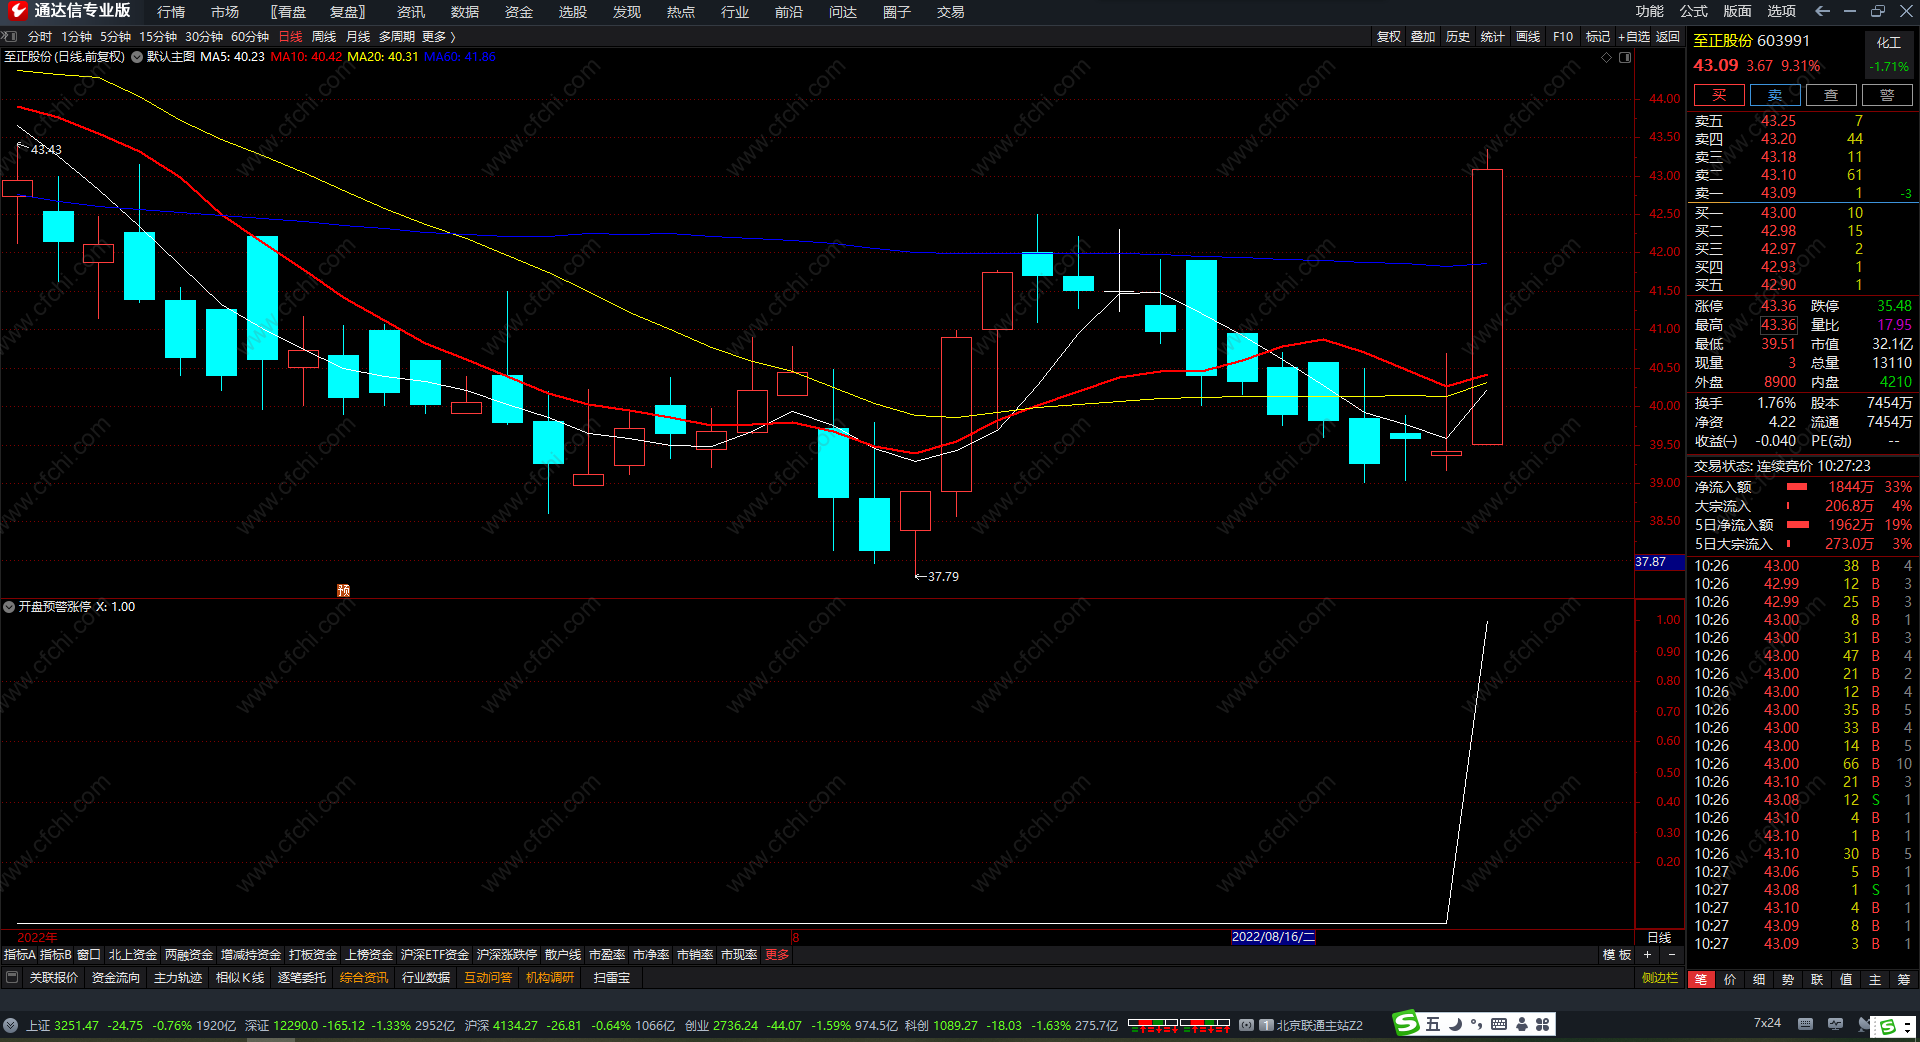Select 细 detail view mode
The width and height of the screenshot is (1920, 1042).
1759,980
